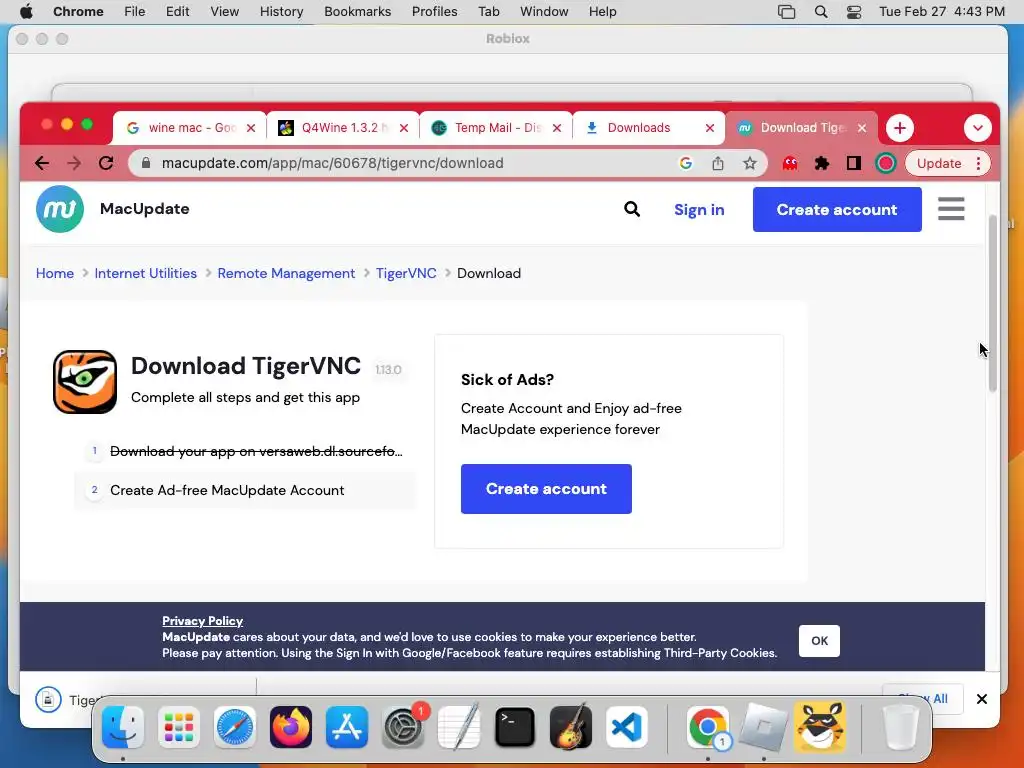Click the address bar URL field

(405, 163)
